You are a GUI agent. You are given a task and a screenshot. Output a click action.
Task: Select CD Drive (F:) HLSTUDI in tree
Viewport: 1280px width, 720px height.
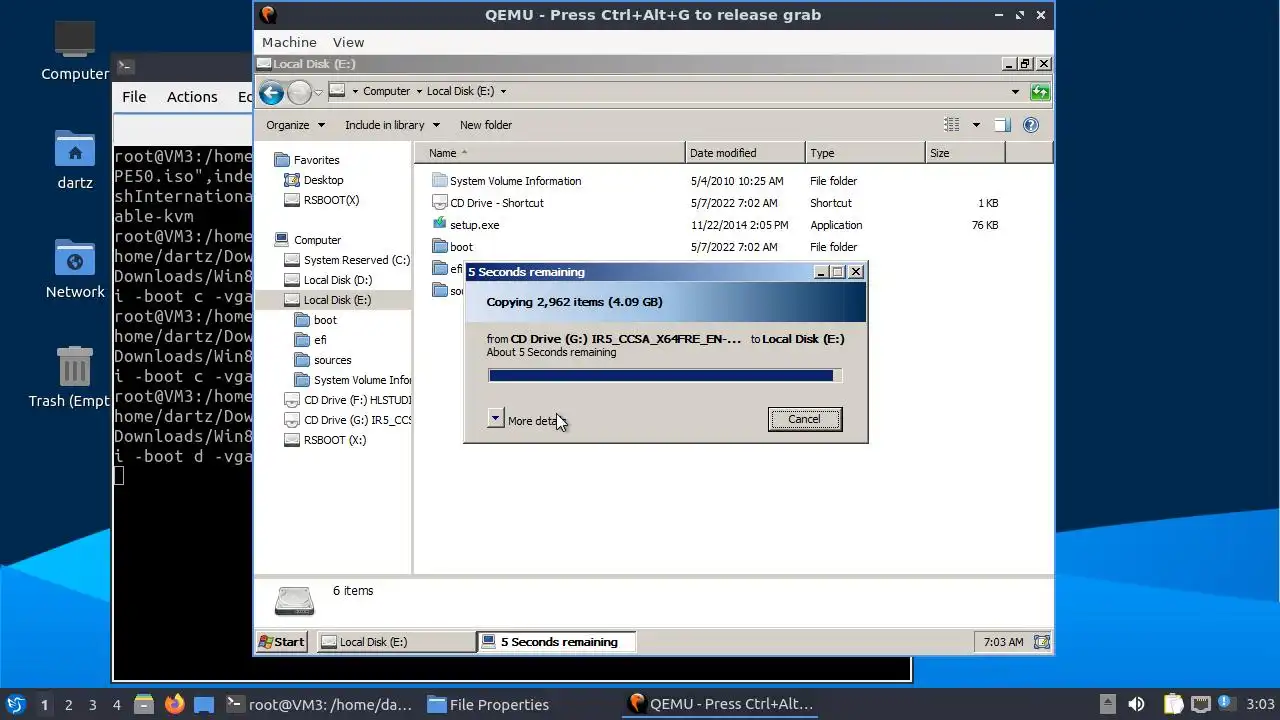click(x=347, y=400)
